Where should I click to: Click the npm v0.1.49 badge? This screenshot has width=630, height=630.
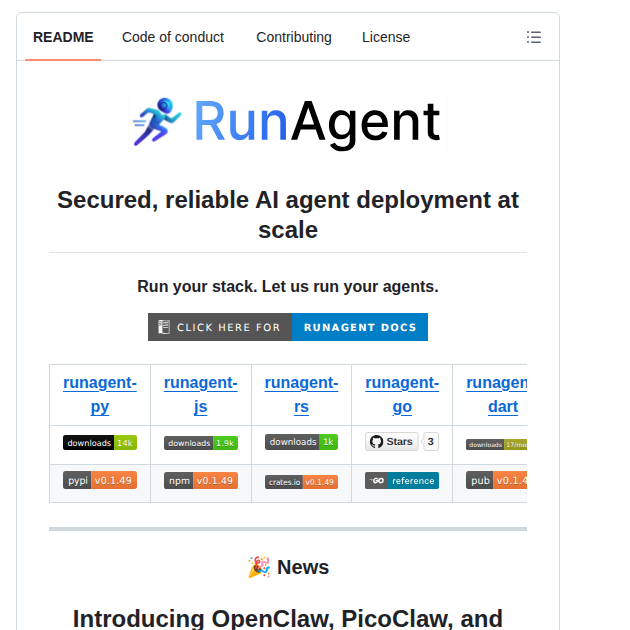click(x=200, y=481)
